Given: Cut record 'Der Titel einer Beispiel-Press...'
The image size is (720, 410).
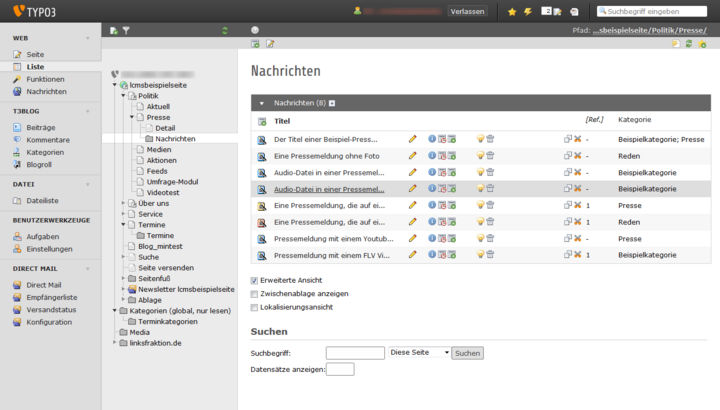Looking at the screenshot, I should [578, 139].
